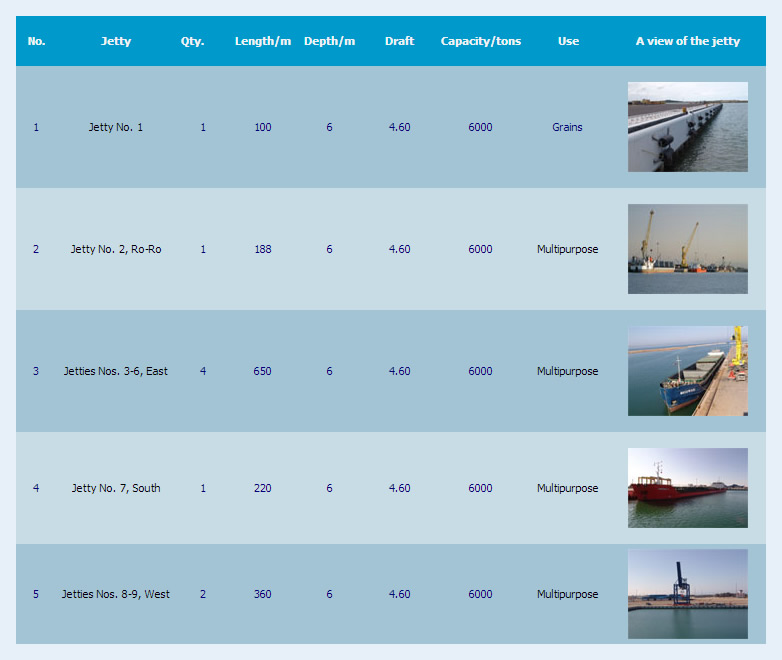Select the 'Jetty No. 7, South' cell
Viewport: 782px width, 660px height.
click(116, 488)
